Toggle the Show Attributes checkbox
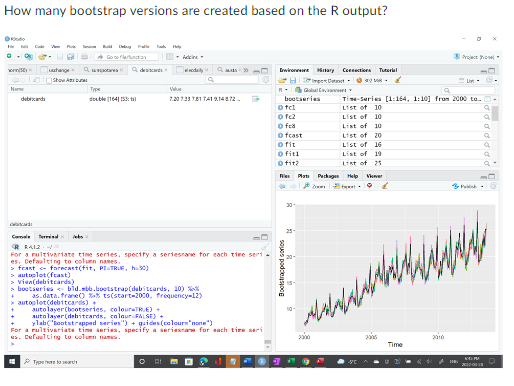The height and width of the screenshot is (386, 514). click(49, 80)
